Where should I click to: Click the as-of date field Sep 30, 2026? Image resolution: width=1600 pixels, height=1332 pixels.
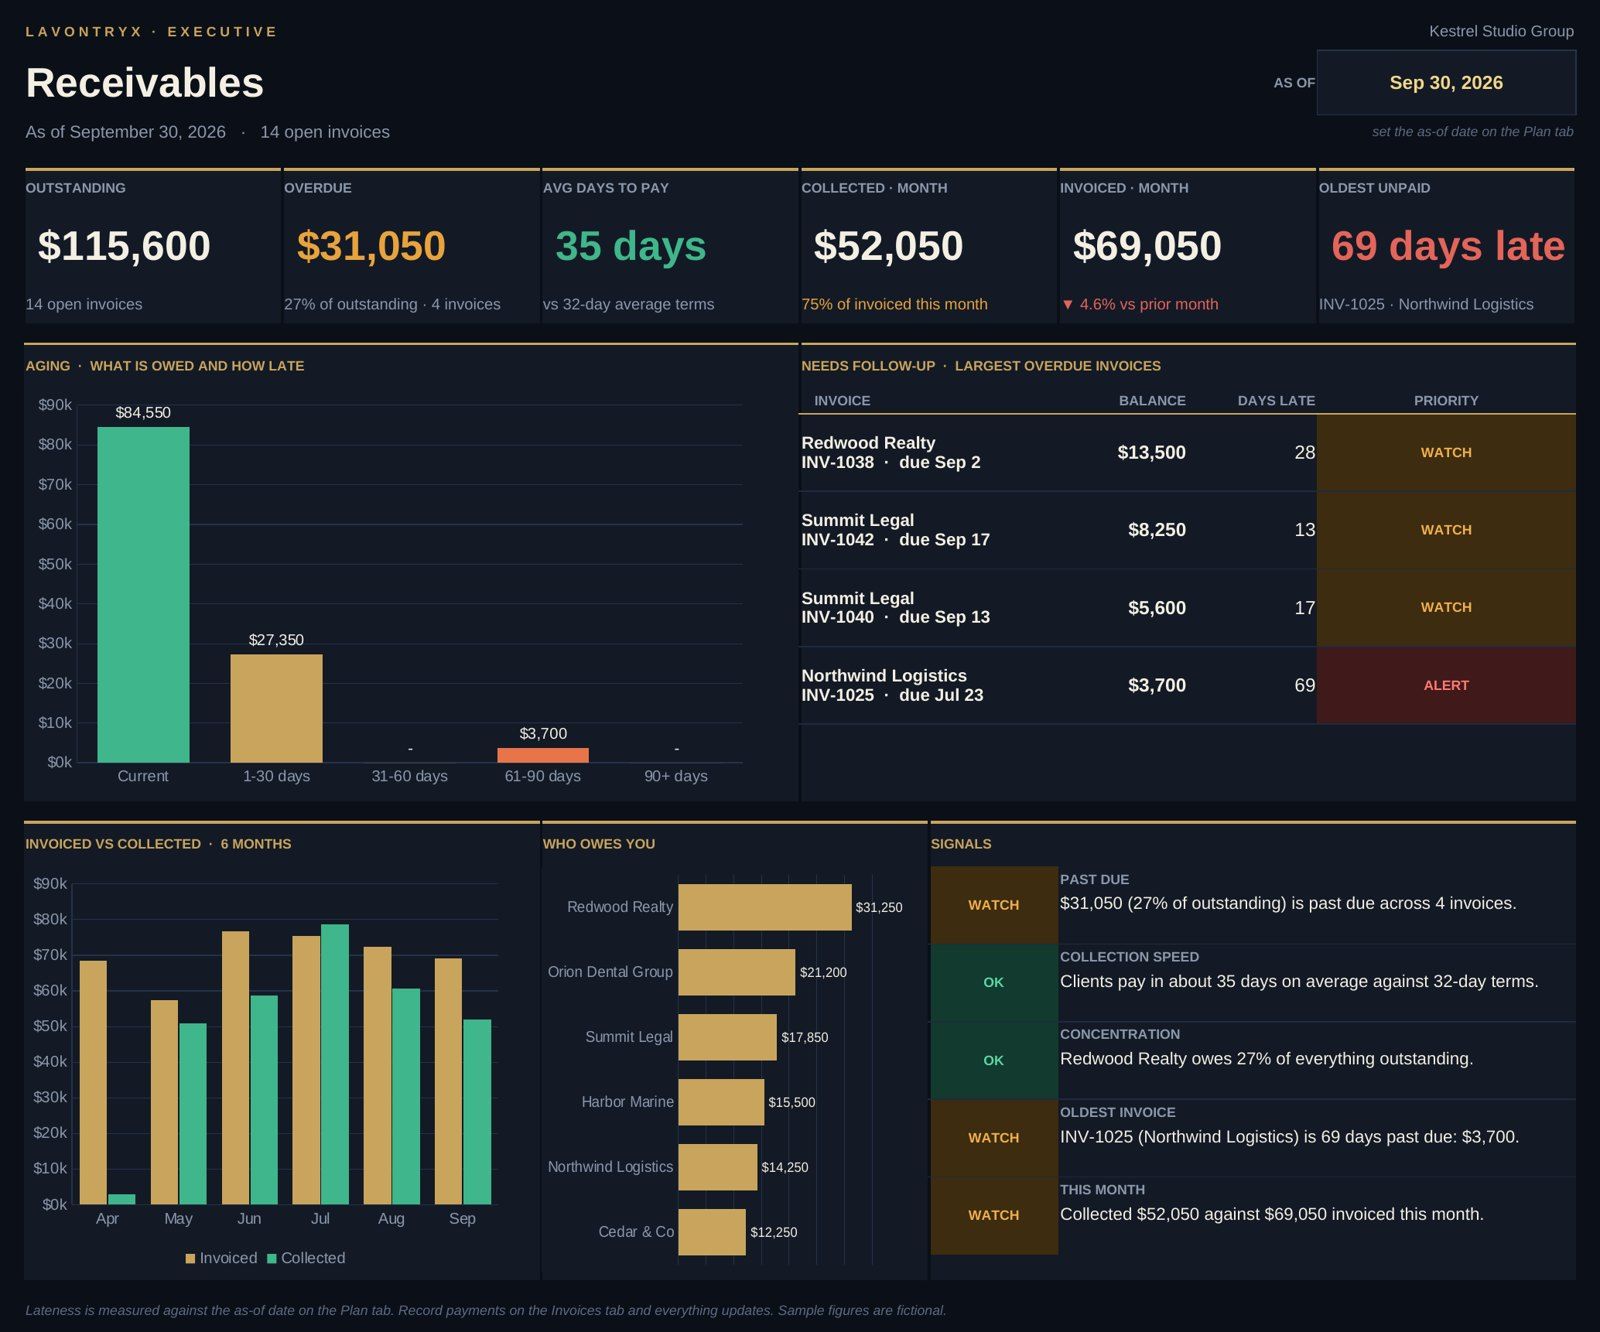pos(1446,83)
